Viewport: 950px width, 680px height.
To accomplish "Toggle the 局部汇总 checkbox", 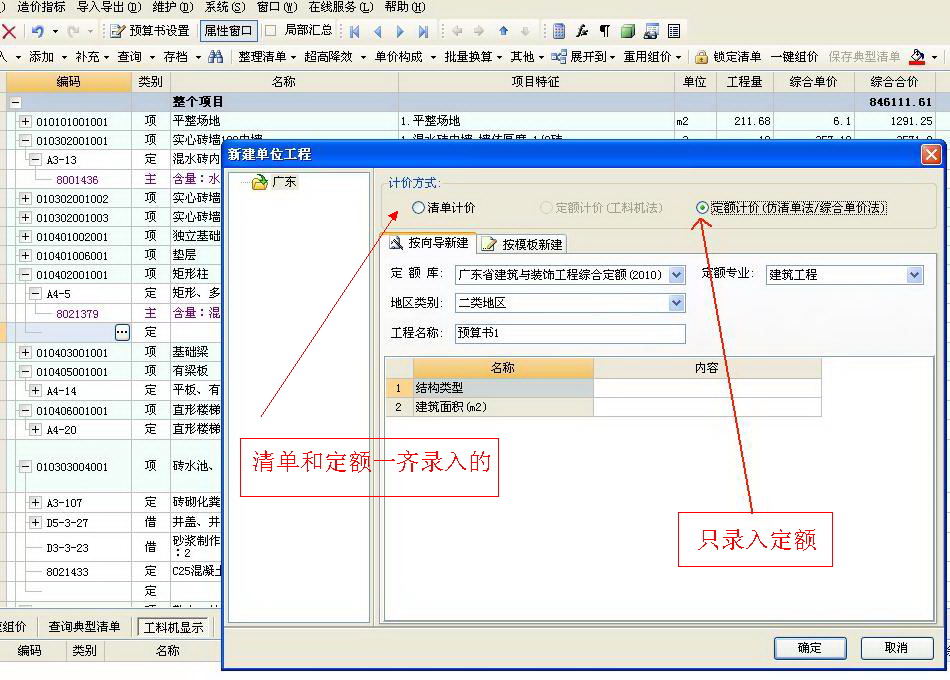I will pos(271,30).
